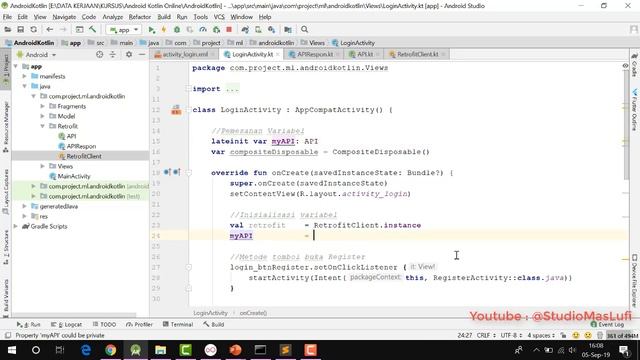The height and width of the screenshot is (360, 640).
Task: Click the Profile app gauge icon
Action: [203, 29]
